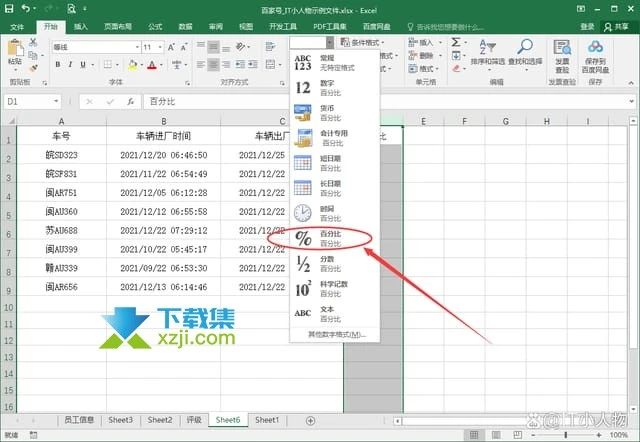Viewport: 640px width, 442px height.
Task: Toggle align text left
Action: (201, 64)
